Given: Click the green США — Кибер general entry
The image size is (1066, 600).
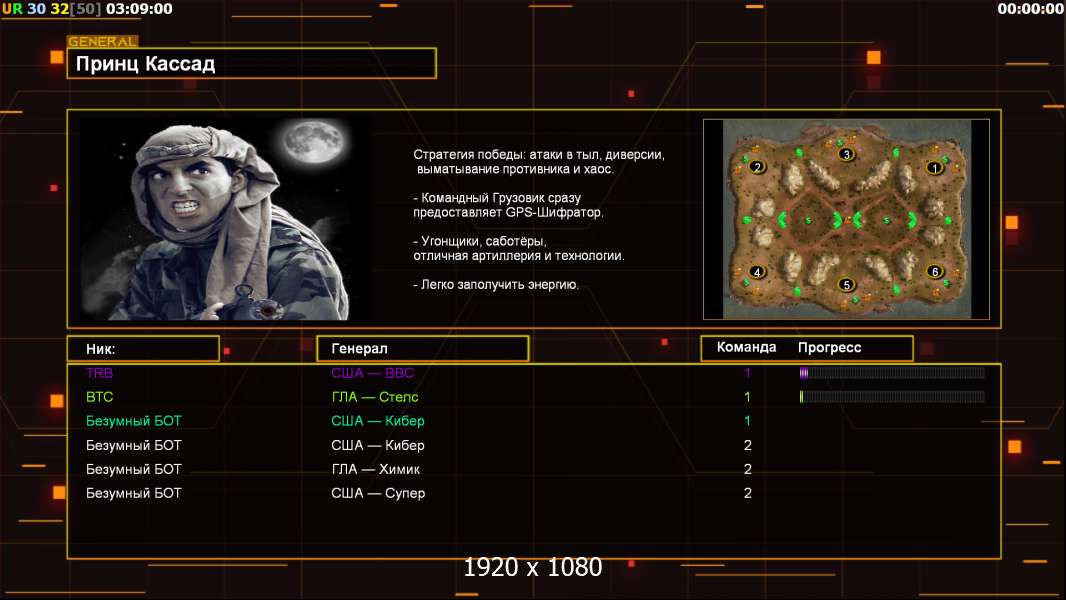Looking at the screenshot, I should 378,421.
